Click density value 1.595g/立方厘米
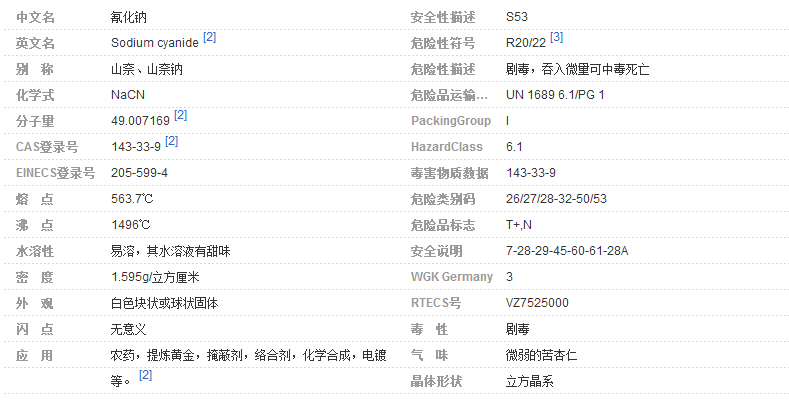The image size is (789, 405). (x=156, y=277)
